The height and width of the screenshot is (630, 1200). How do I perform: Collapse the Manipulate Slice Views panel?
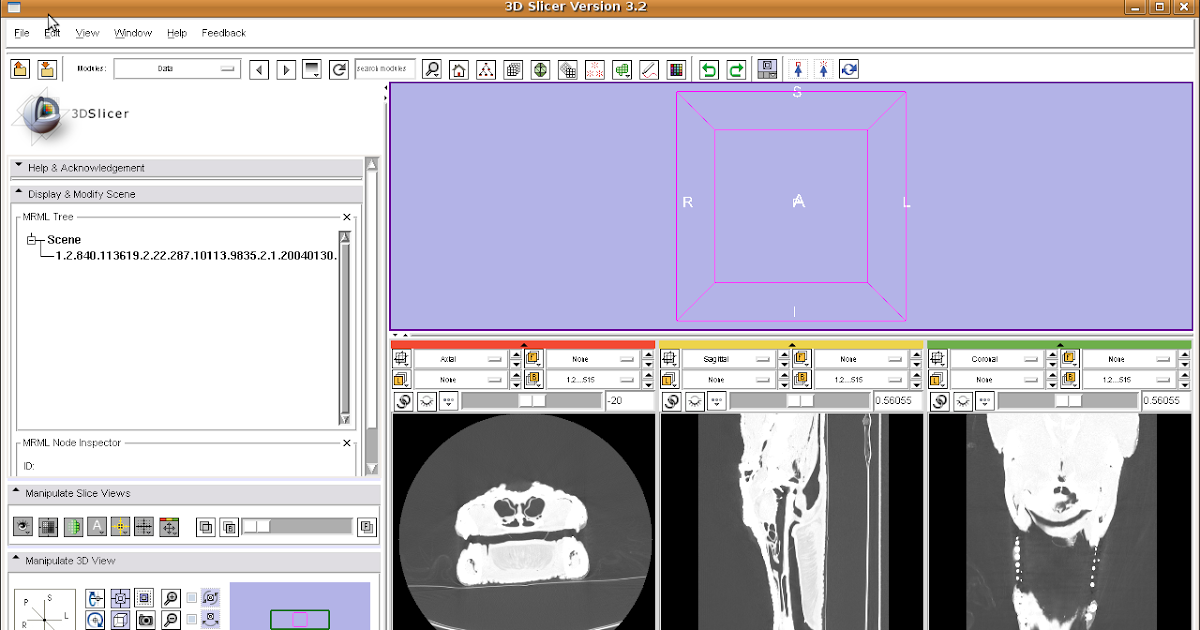[194, 493]
